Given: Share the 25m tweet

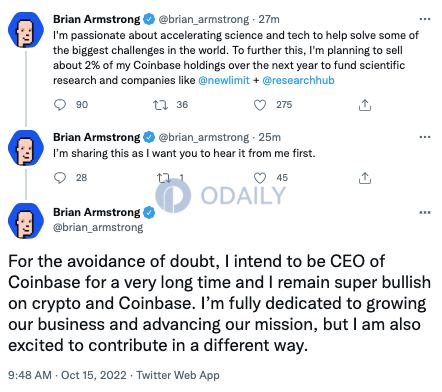Looking at the screenshot, I should coord(365,178).
